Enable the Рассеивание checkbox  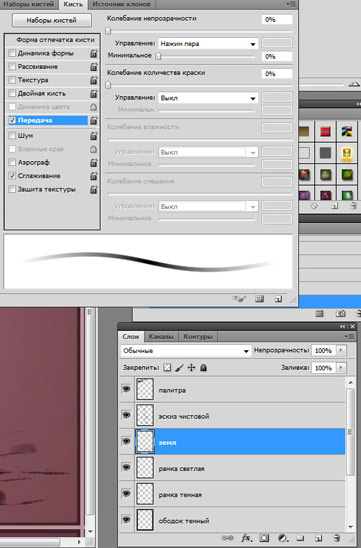pos(12,66)
